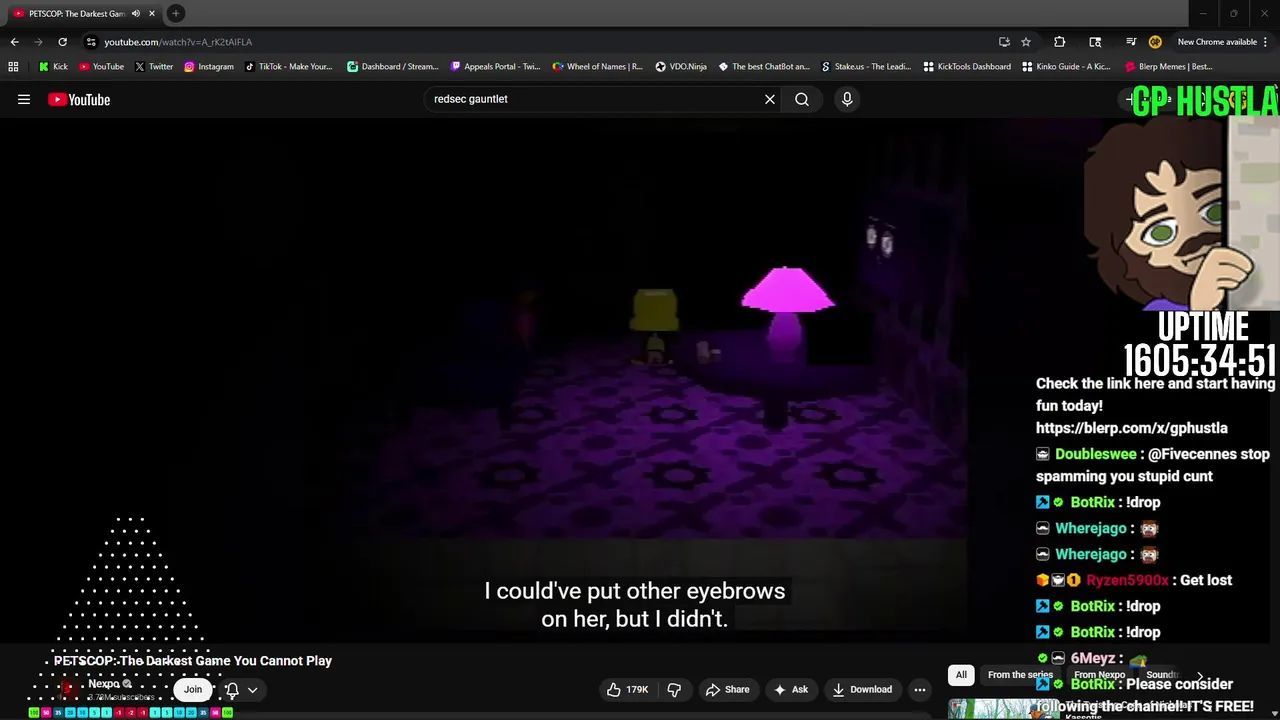Image resolution: width=1280 pixels, height=720 pixels.
Task: Open a new Chrome tab with plus
Action: click(176, 14)
